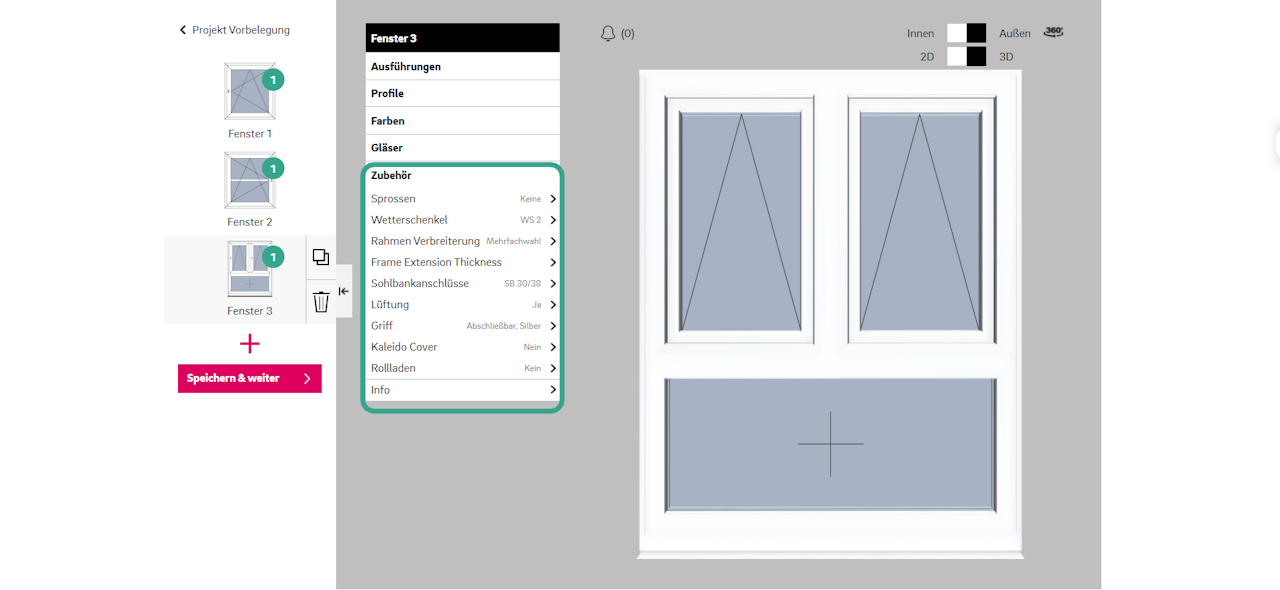Duplicate Fenster 3 with the copy icon
The image size is (1280, 590).
click(x=321, y=257)
